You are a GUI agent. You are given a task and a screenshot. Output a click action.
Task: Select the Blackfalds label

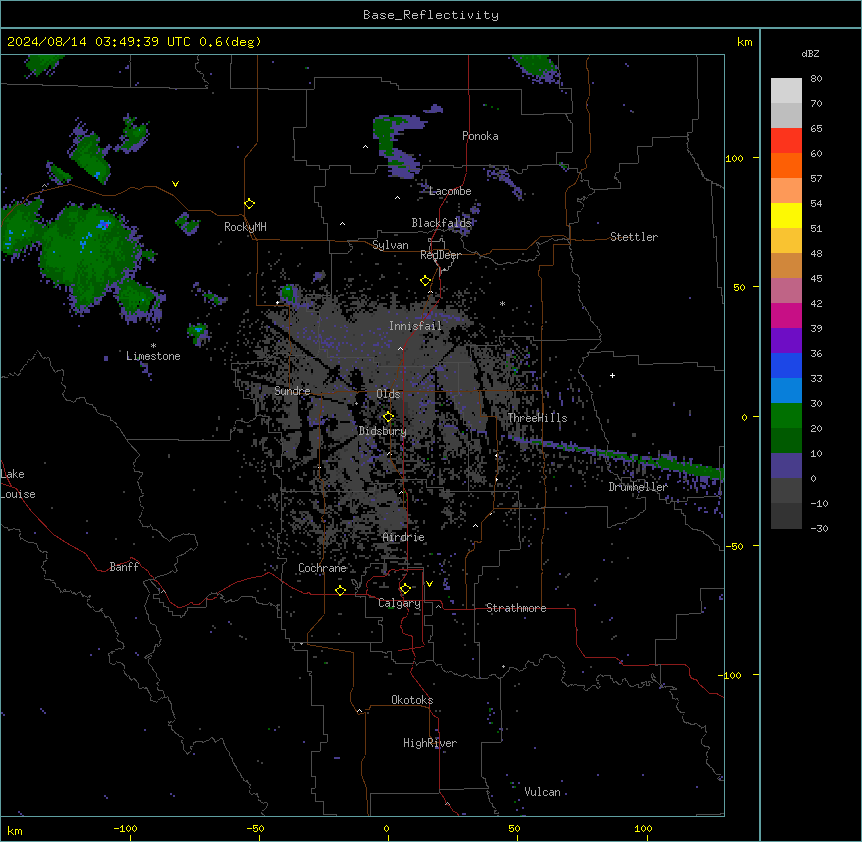(x=441, y=223)
